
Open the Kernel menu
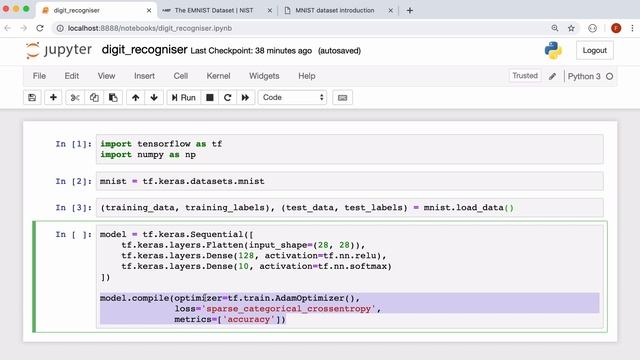coord(218,76)
